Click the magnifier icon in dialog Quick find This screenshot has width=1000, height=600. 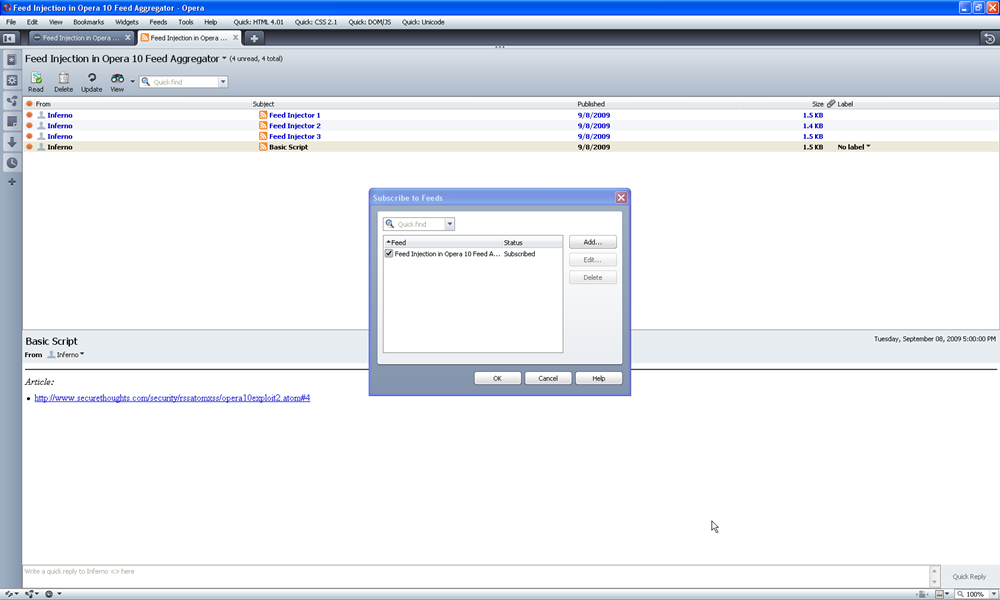click(x=390, y=224)
